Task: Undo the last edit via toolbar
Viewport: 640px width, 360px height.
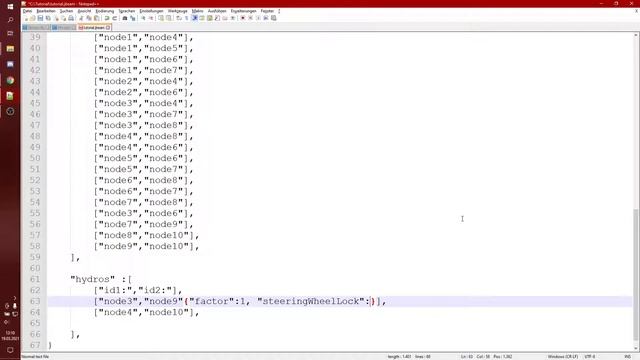Action: click(107, 18)
